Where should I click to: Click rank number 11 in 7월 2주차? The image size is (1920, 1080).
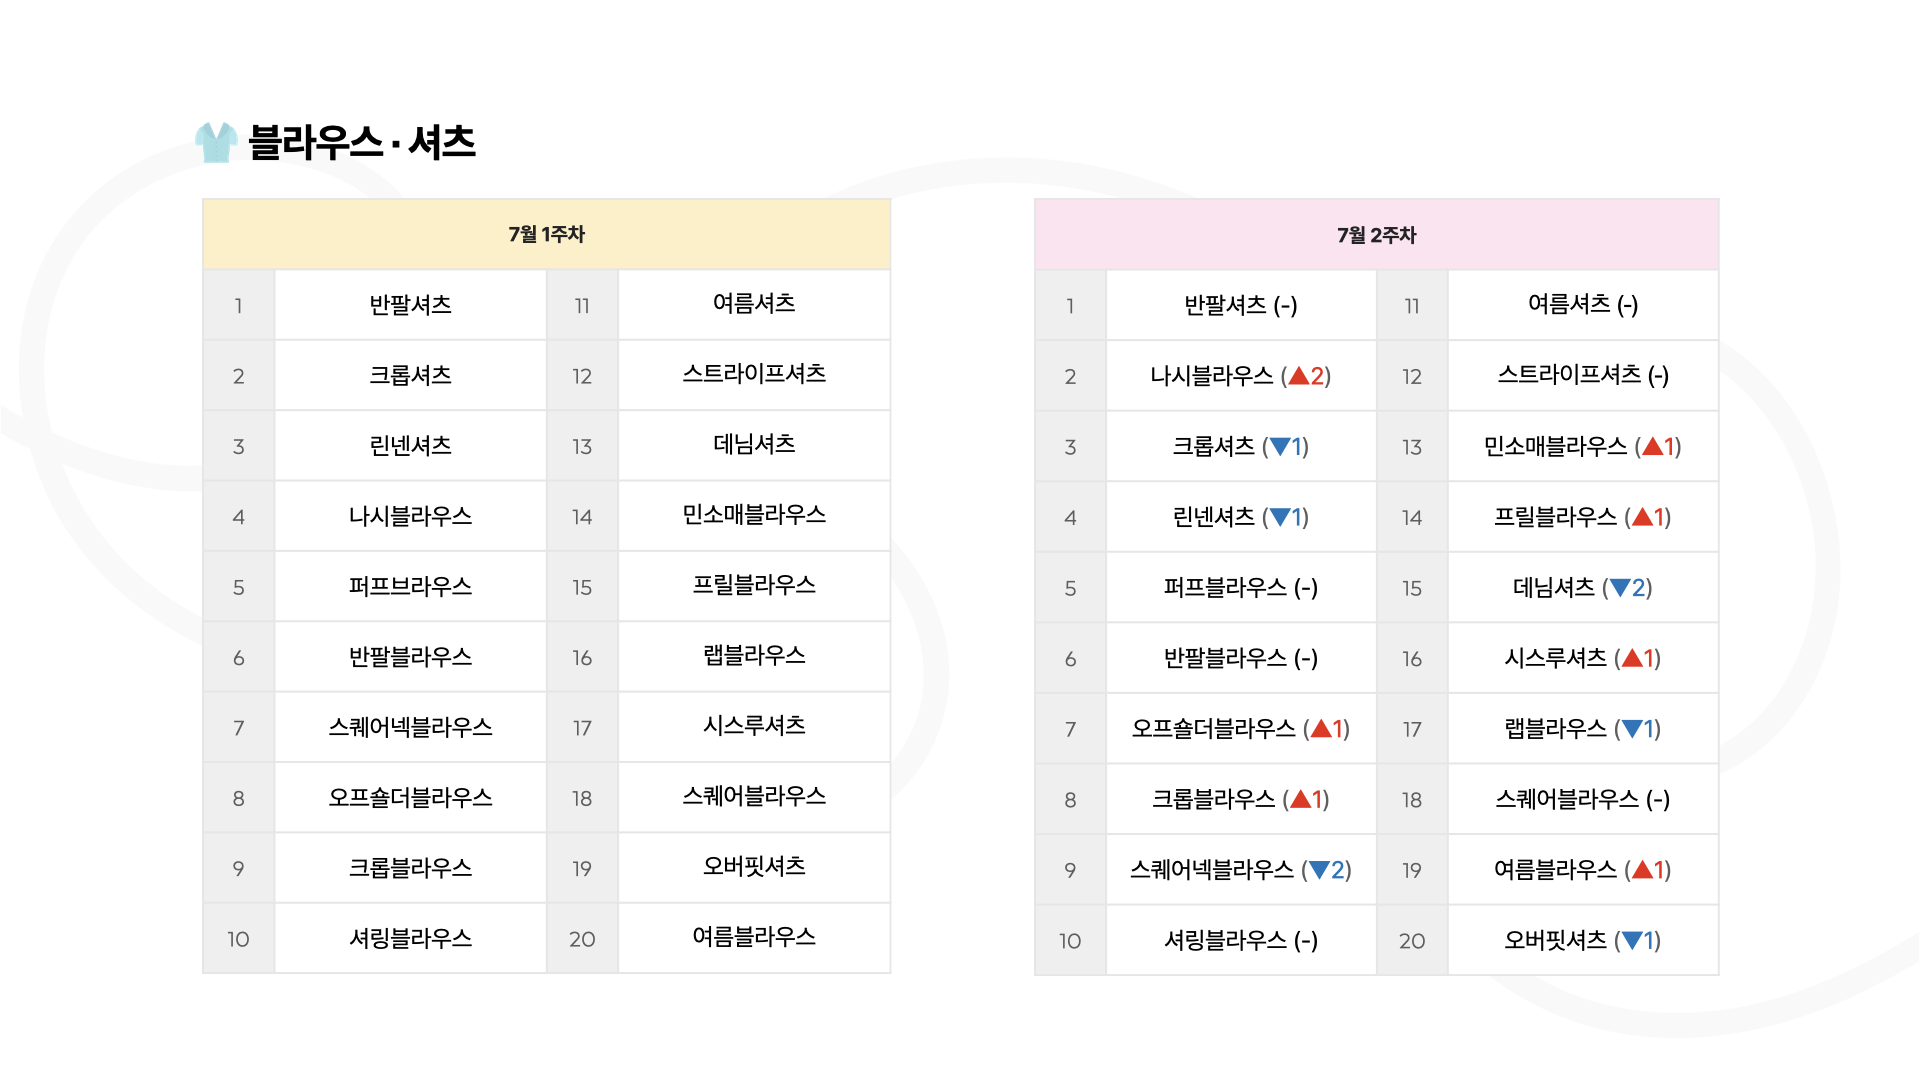[1412, 306]
